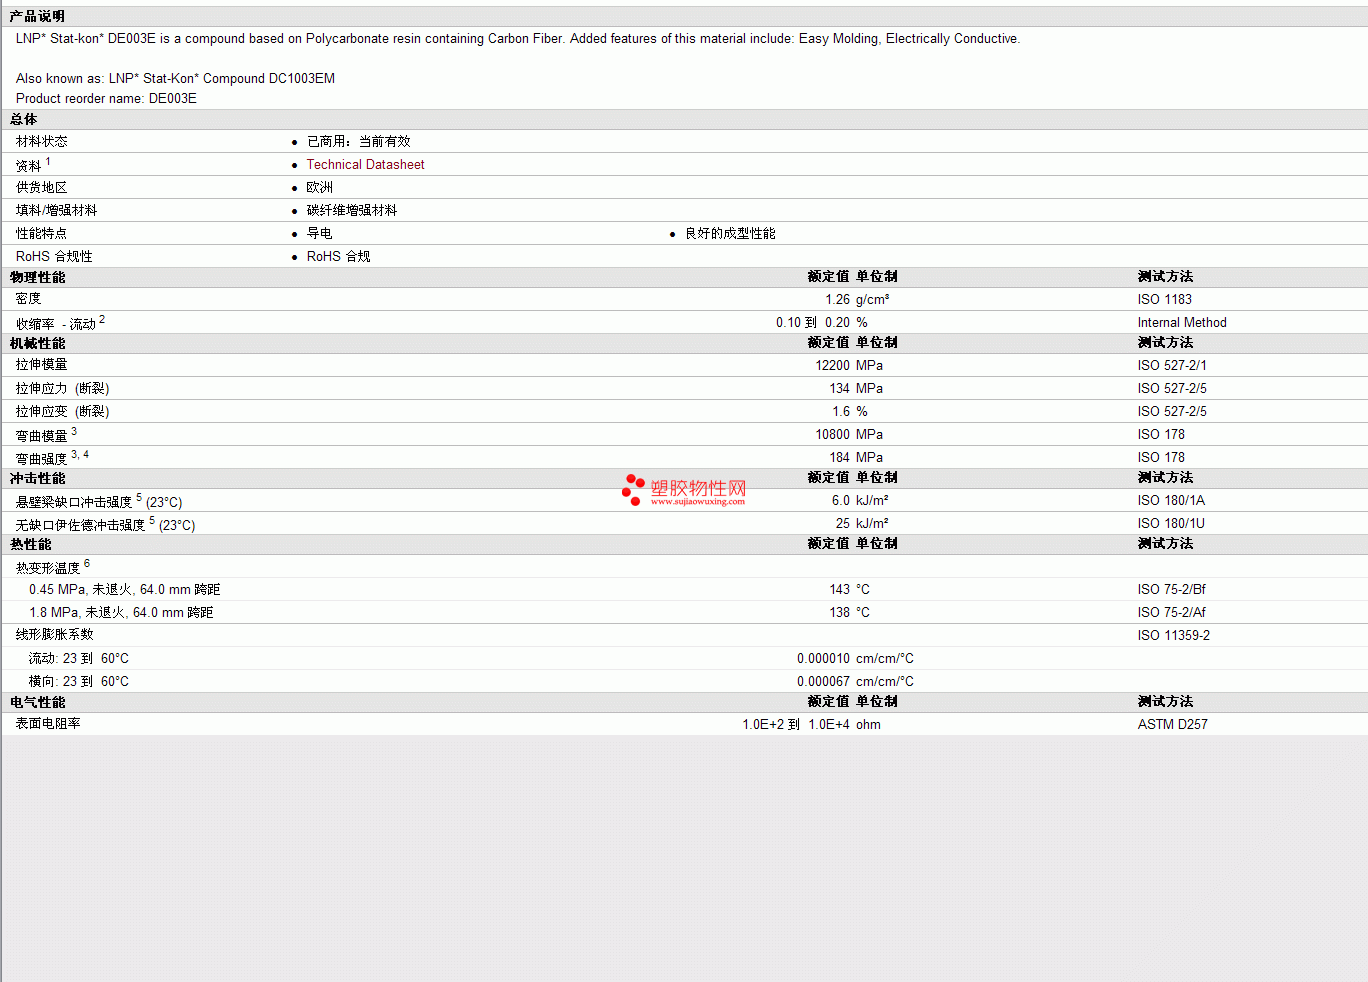Click the ISO 75-2/Bf test method
Screen dimensions: 1368x982
1172,590
